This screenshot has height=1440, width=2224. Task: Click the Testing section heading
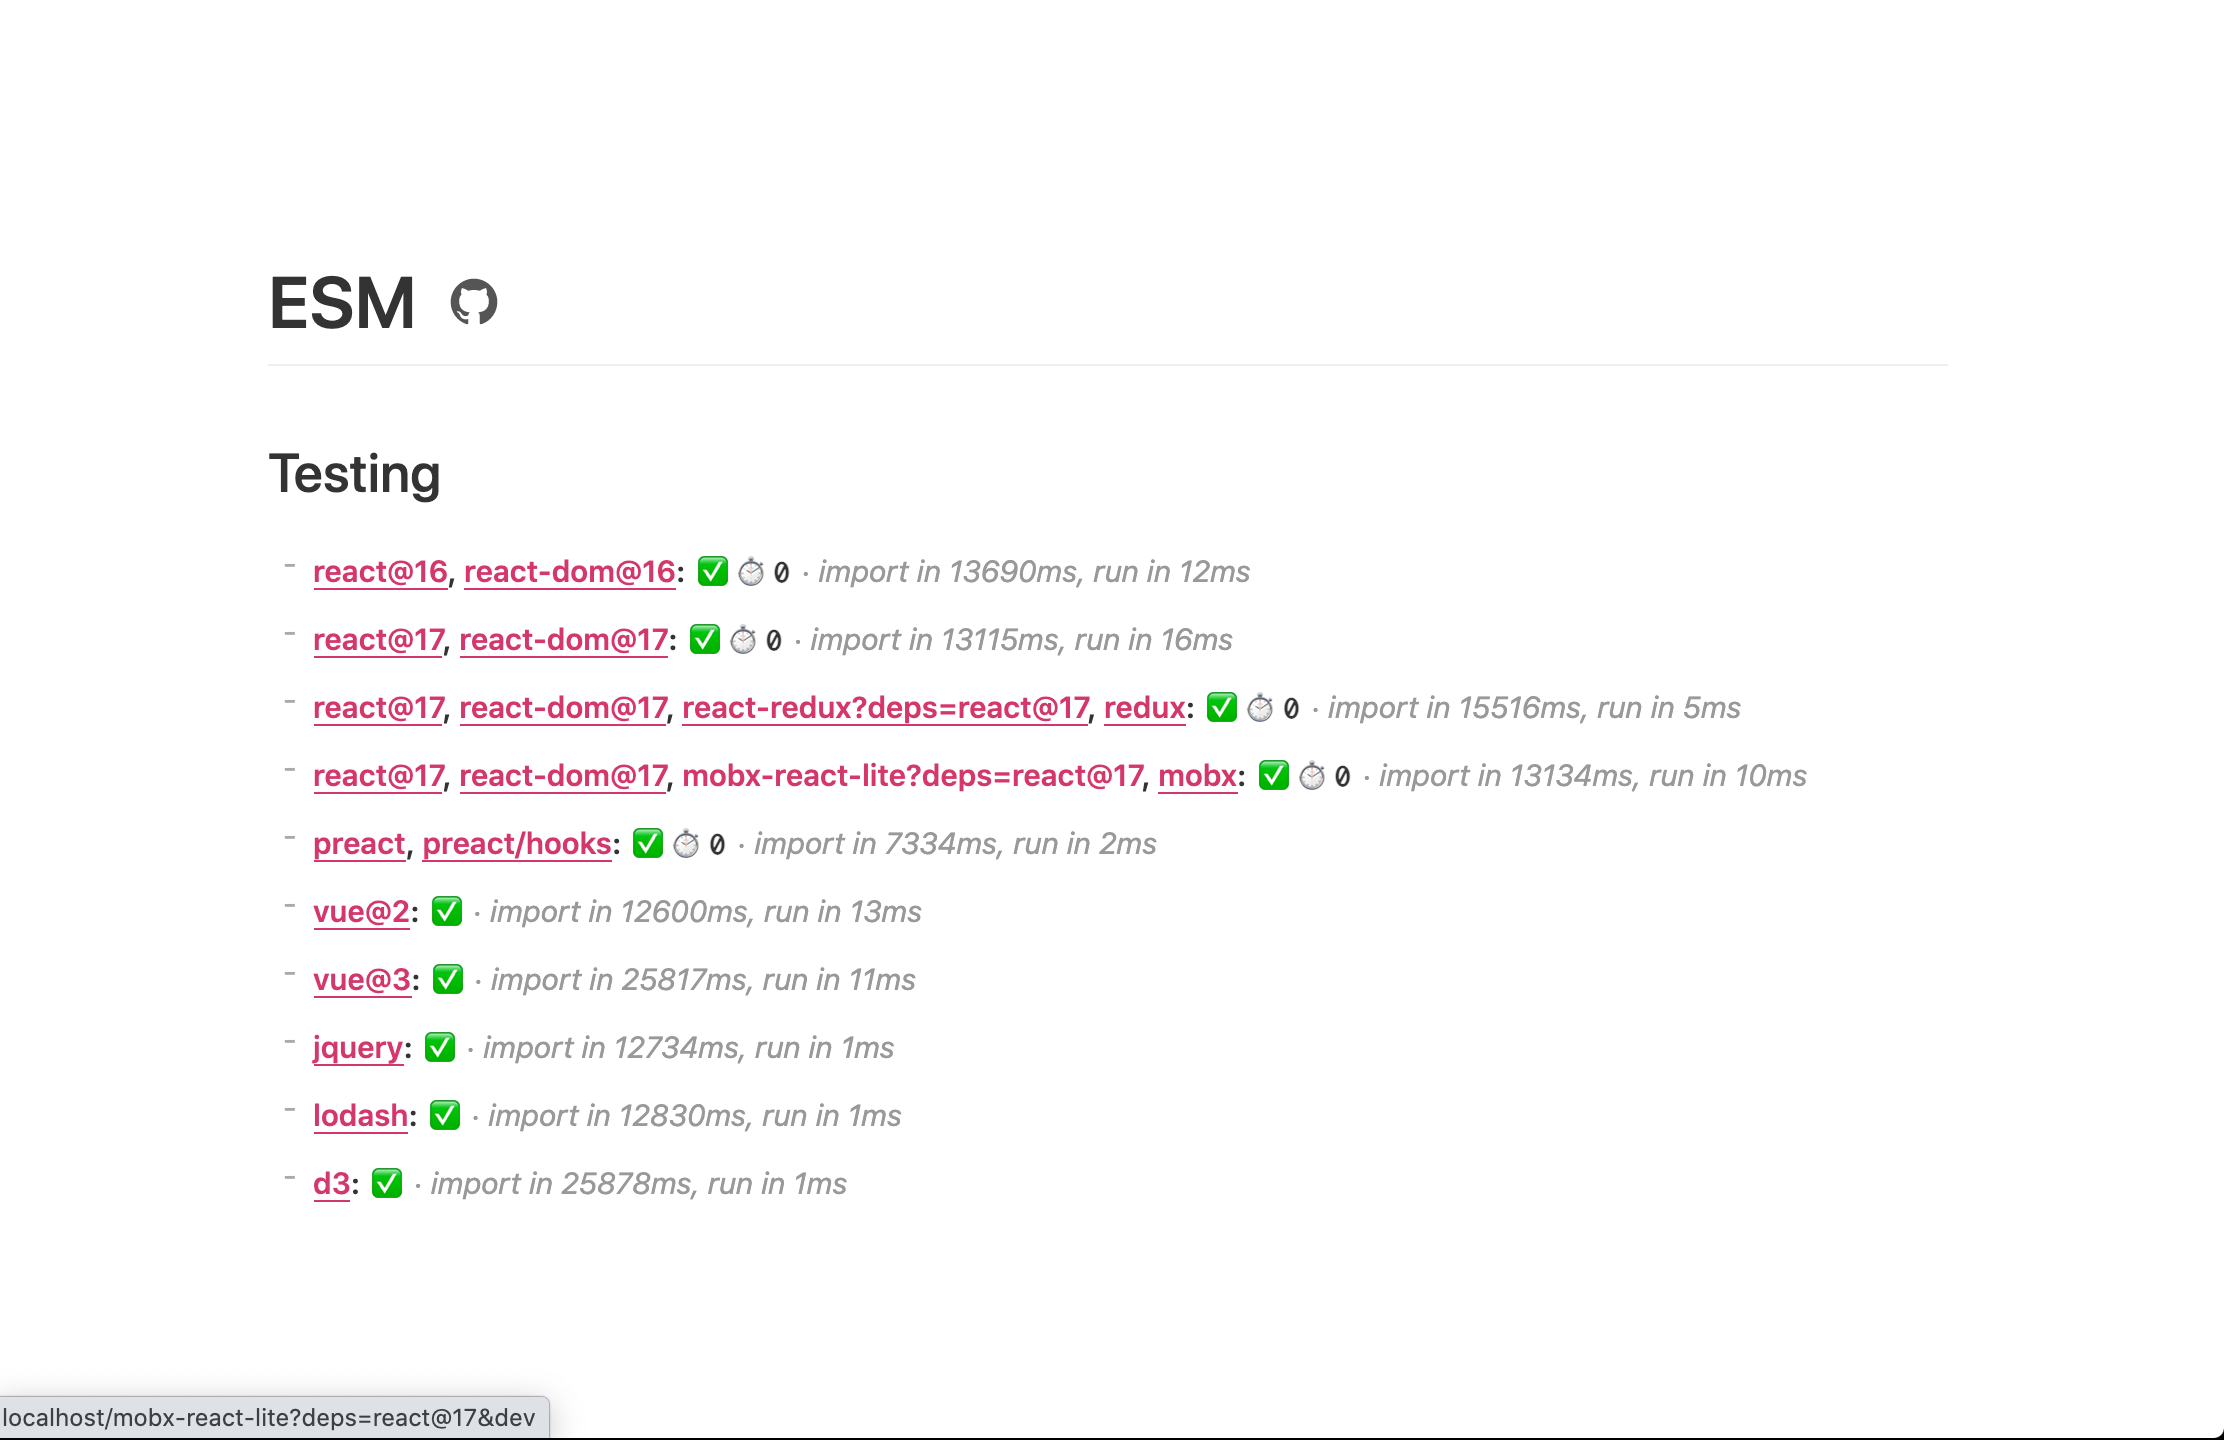(354, 474)
